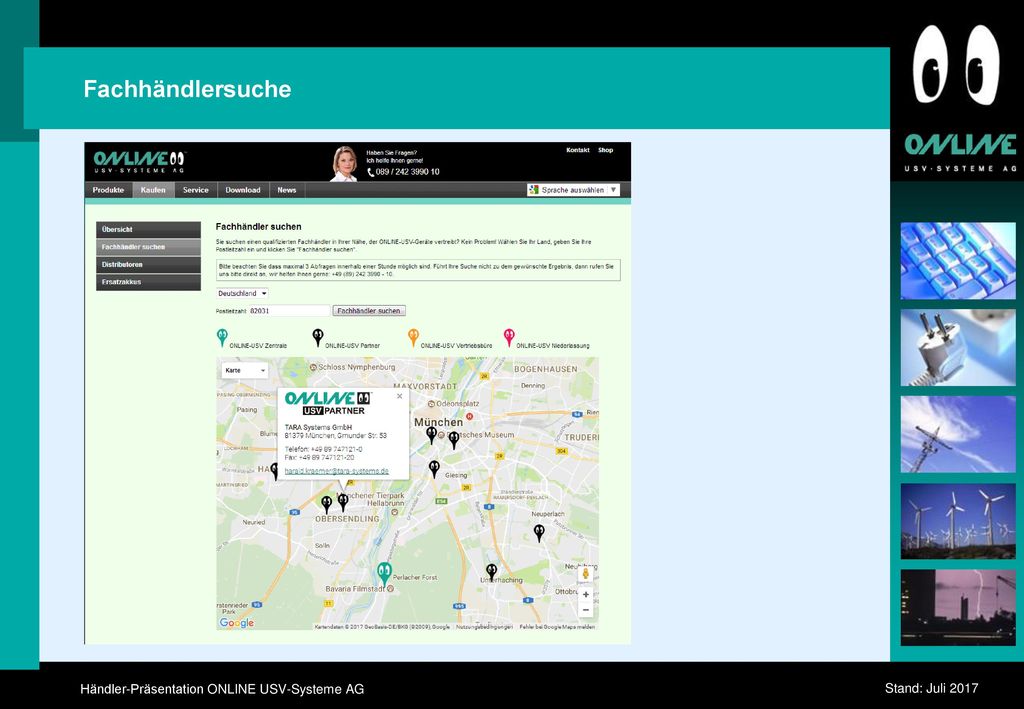1024x709 pixels.
Task: Click the lightning storm thumbnail image
Action: point(958,607)
